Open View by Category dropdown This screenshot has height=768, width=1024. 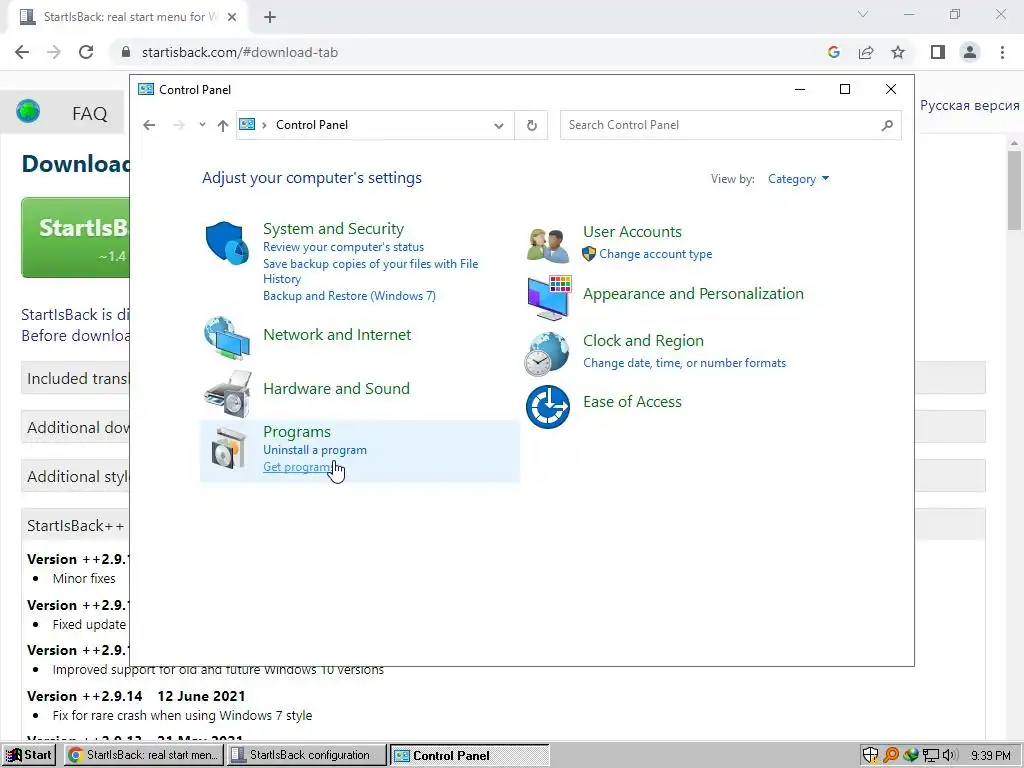(798, 179)
